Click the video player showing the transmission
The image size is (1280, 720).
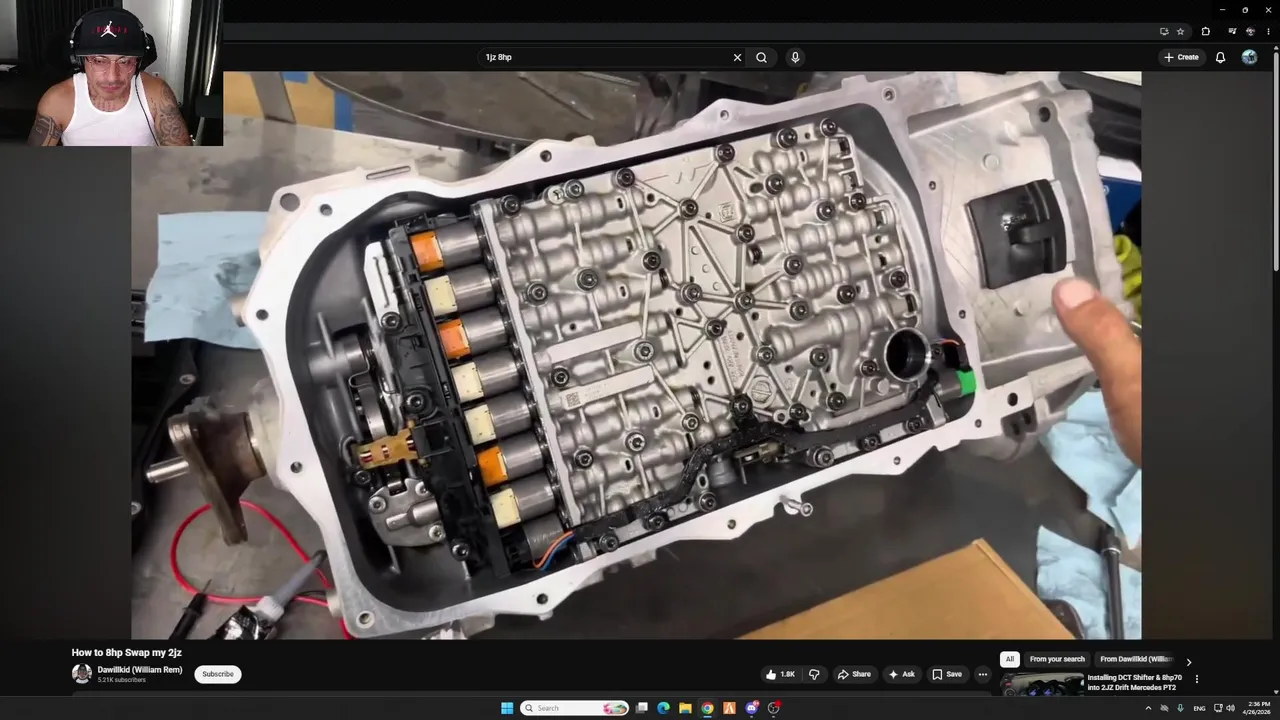[636, 355]
